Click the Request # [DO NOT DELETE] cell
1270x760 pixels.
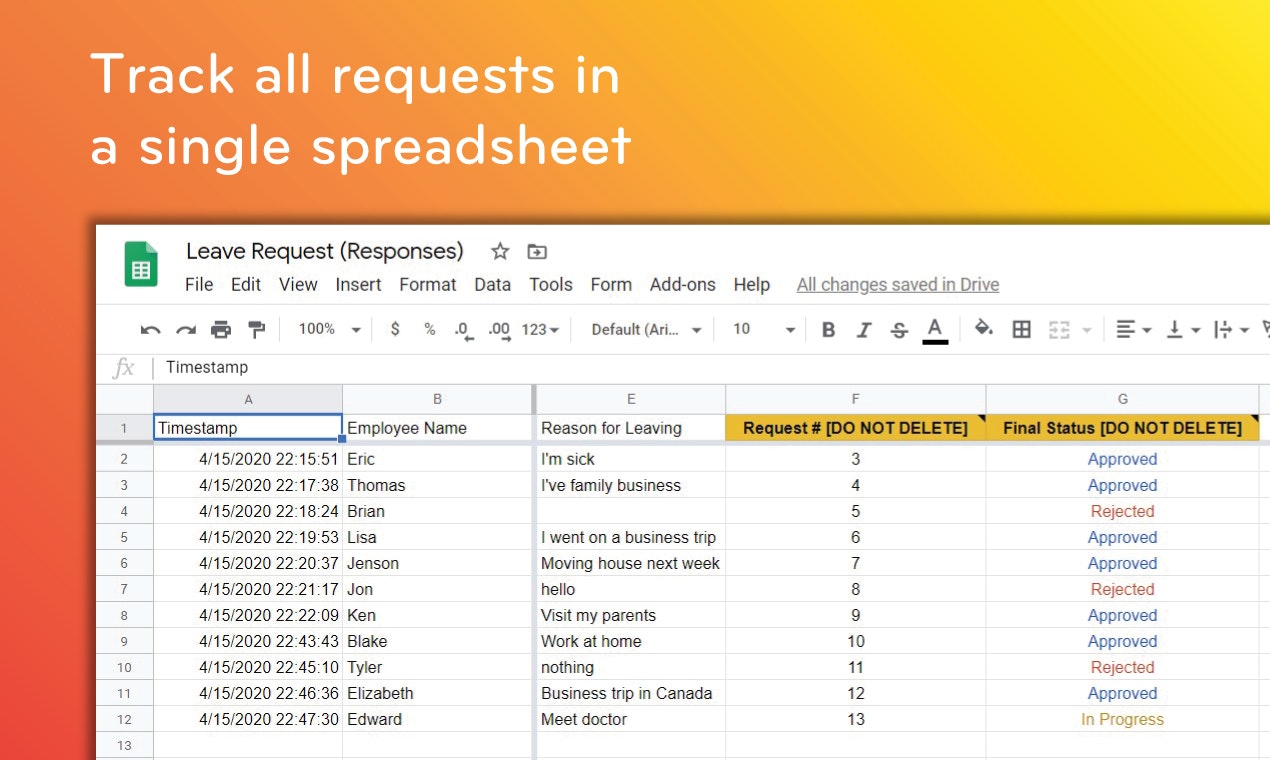click(x=856, y=428)
